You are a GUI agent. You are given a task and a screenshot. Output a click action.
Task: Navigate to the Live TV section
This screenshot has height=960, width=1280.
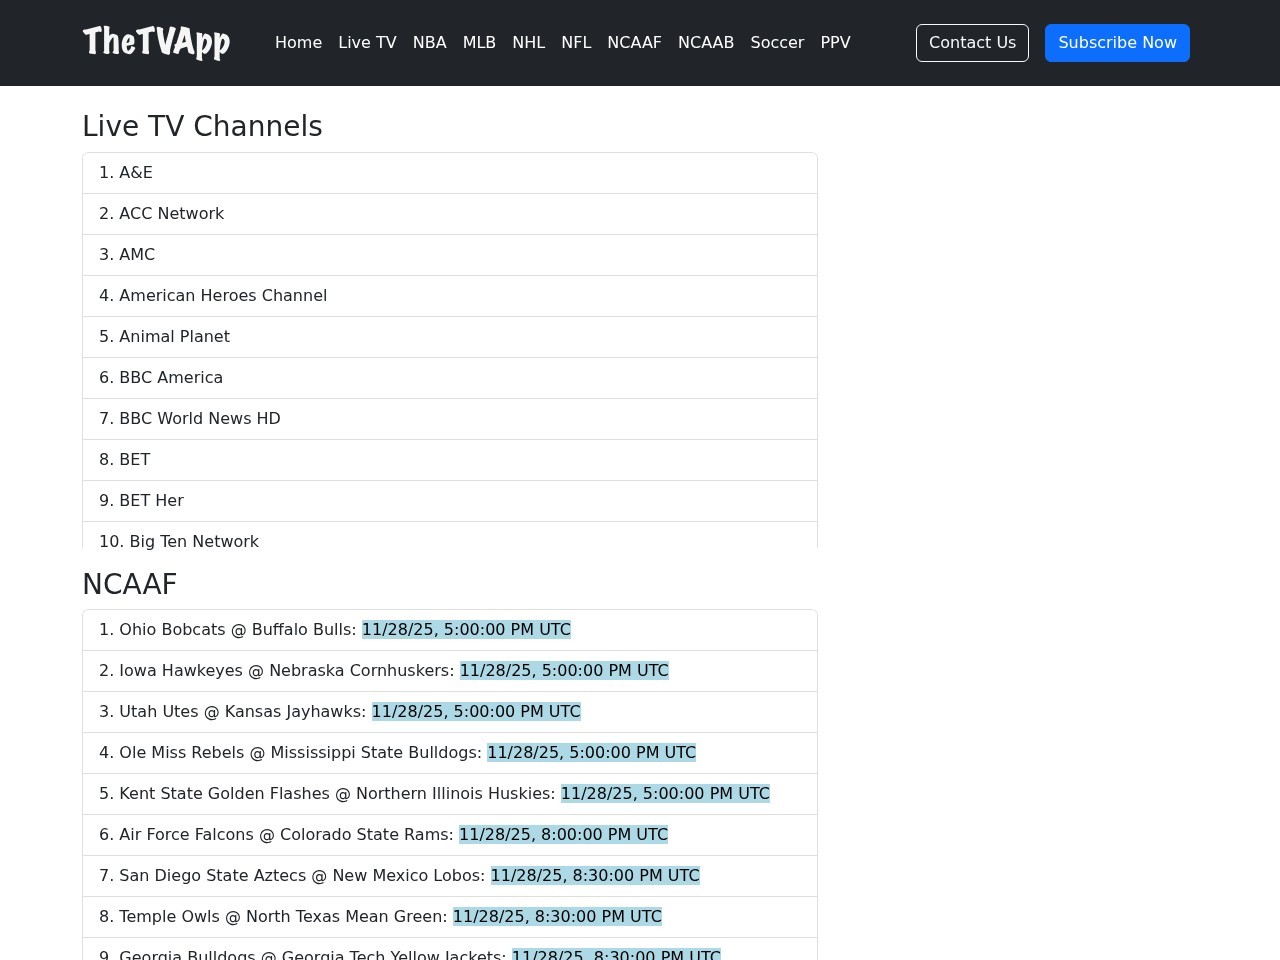pos(367,42)
